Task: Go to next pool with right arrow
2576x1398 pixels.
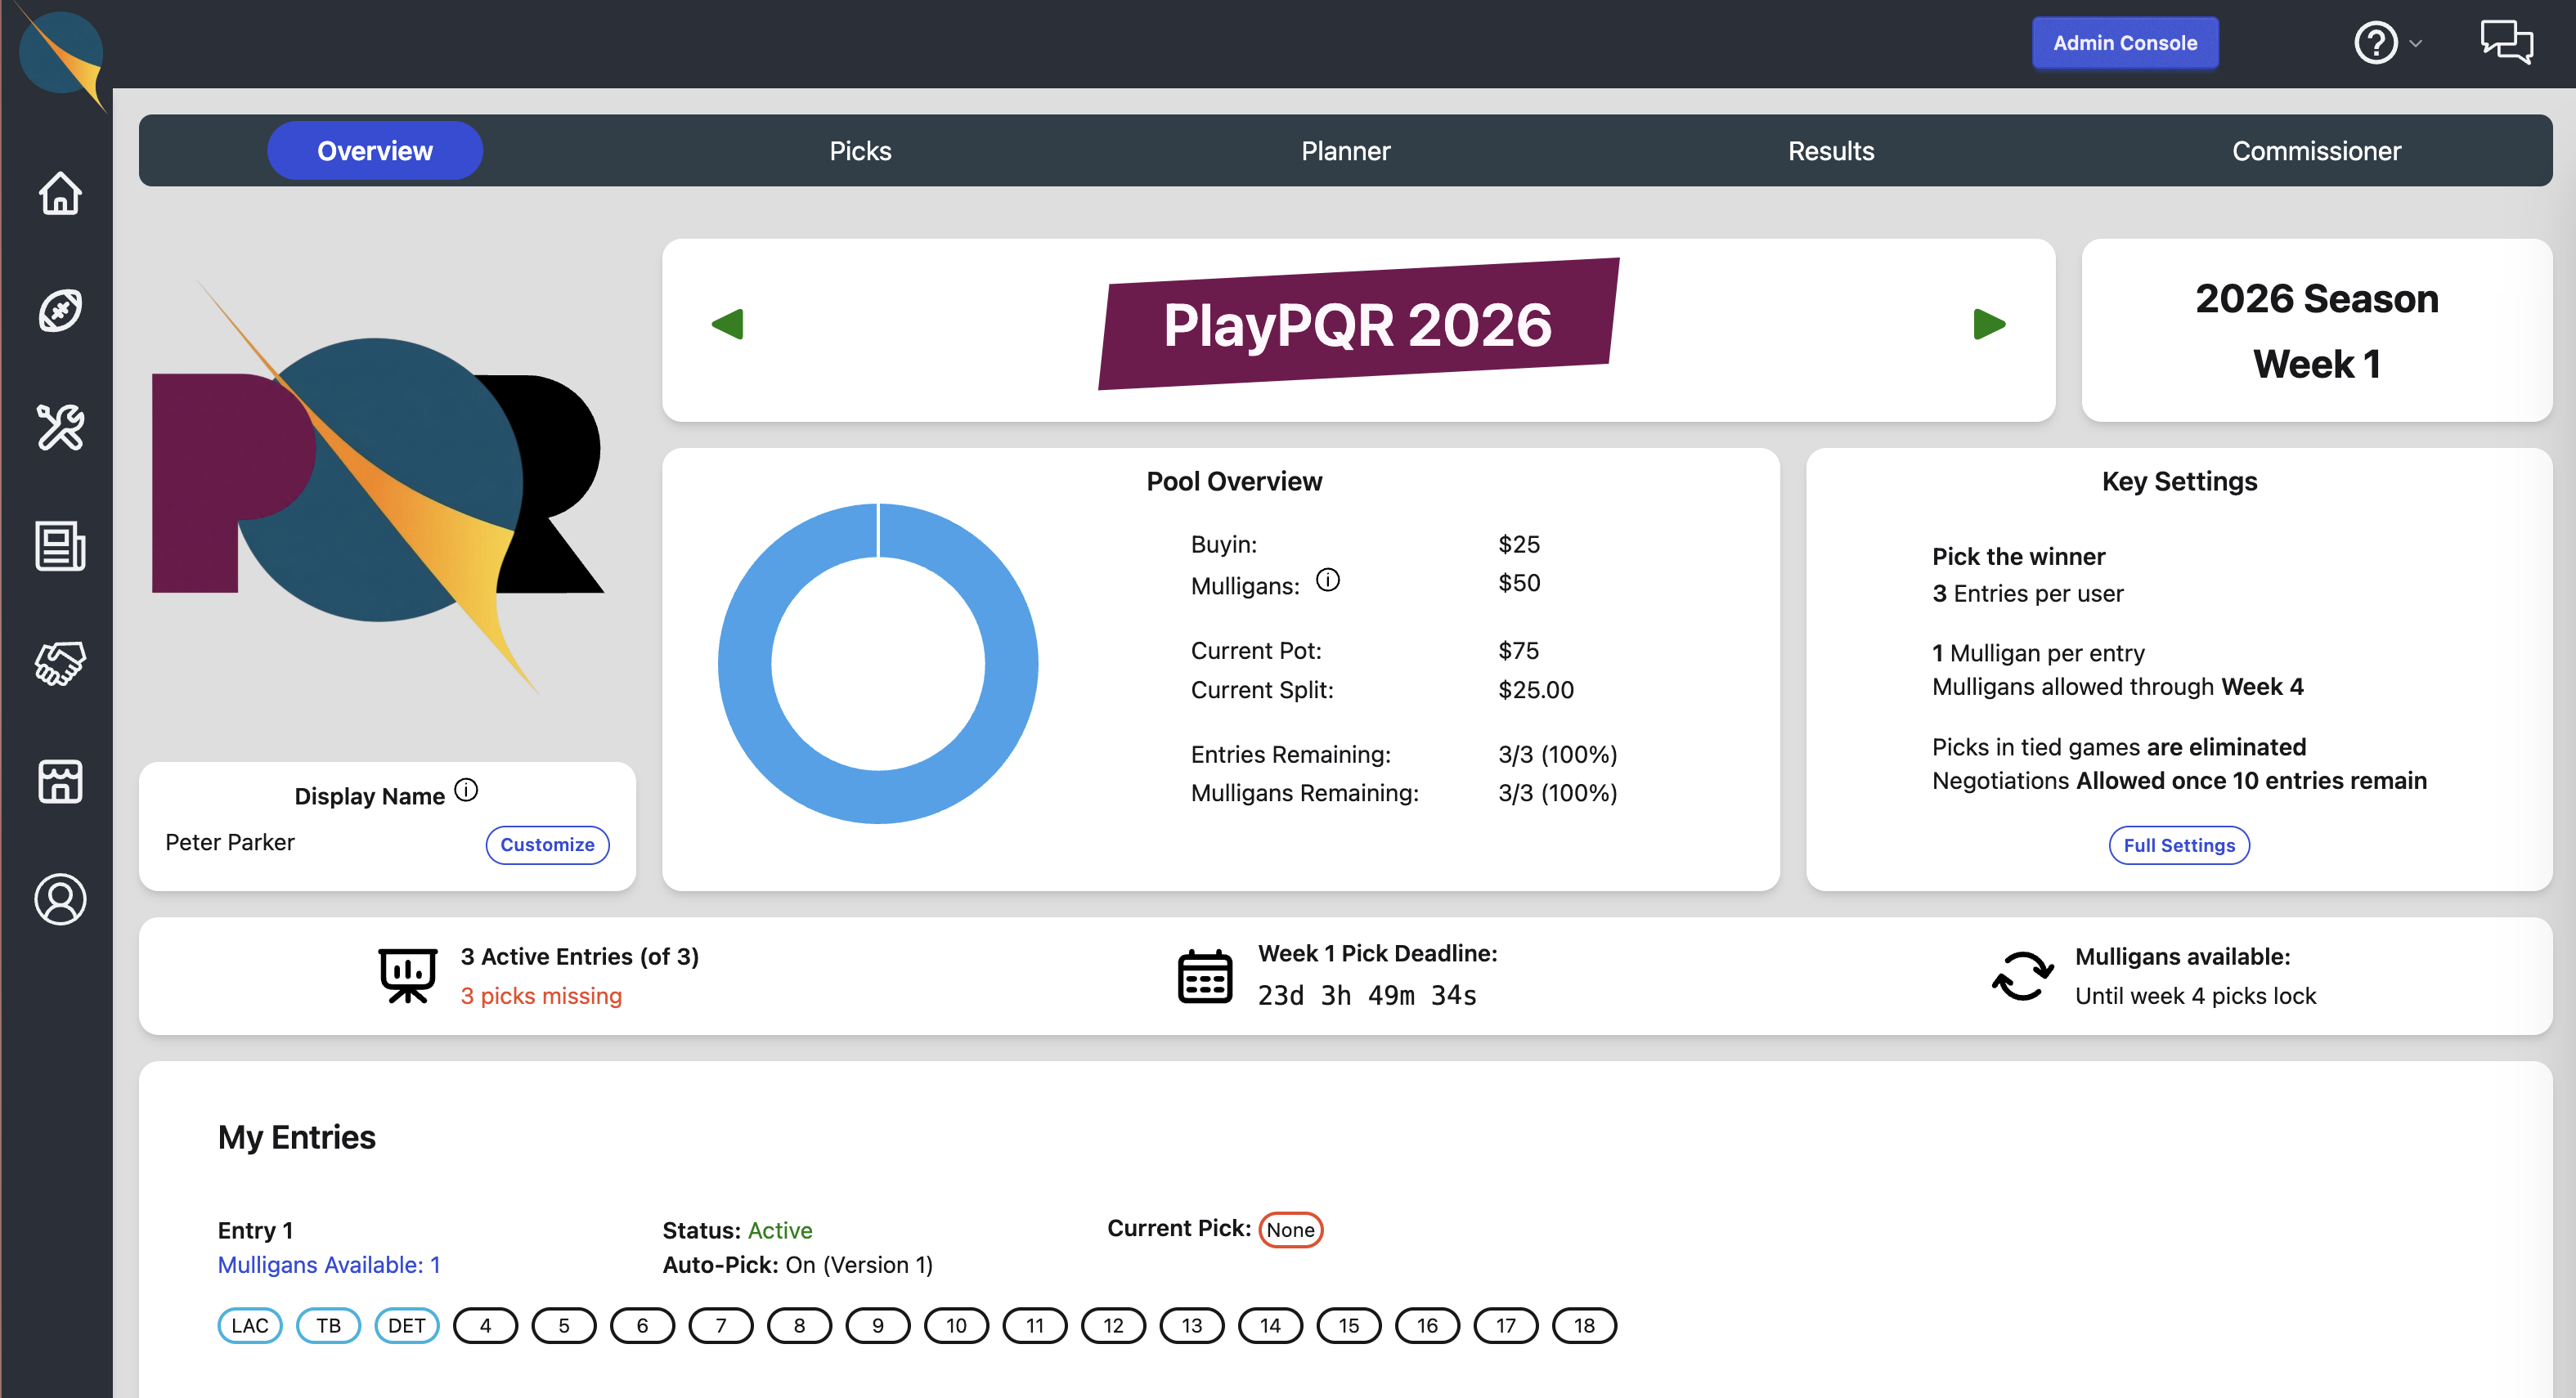Action: pos(1989,324)
